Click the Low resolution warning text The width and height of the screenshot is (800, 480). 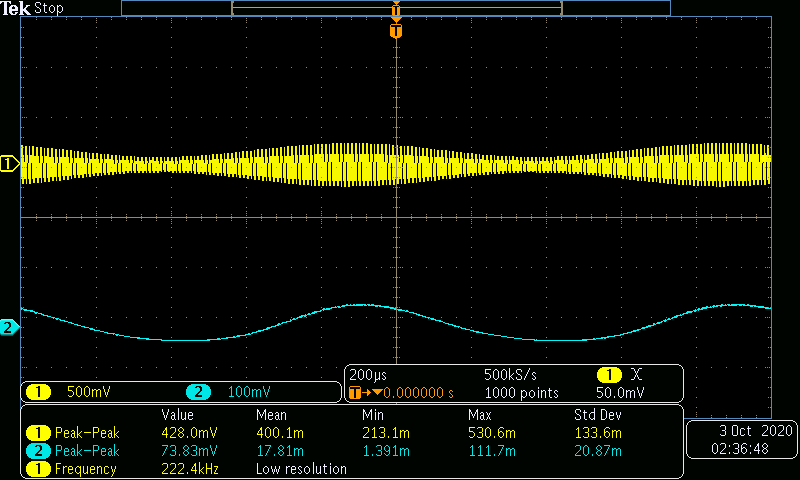pos(301,469)
